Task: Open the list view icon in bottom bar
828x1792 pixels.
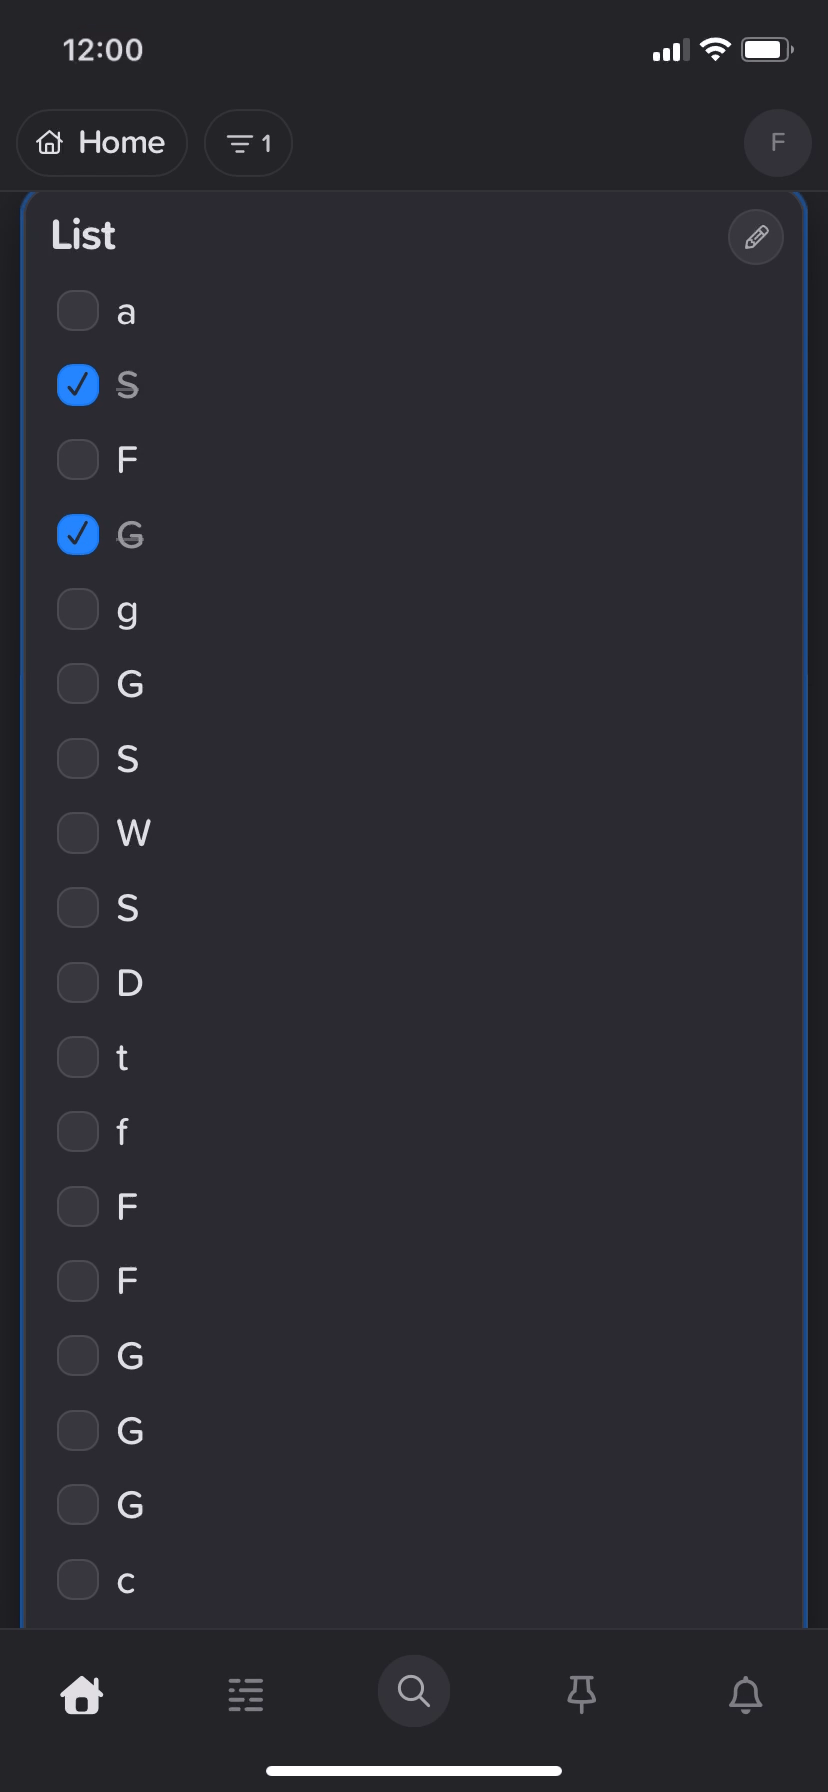Action: point(246,1694)
